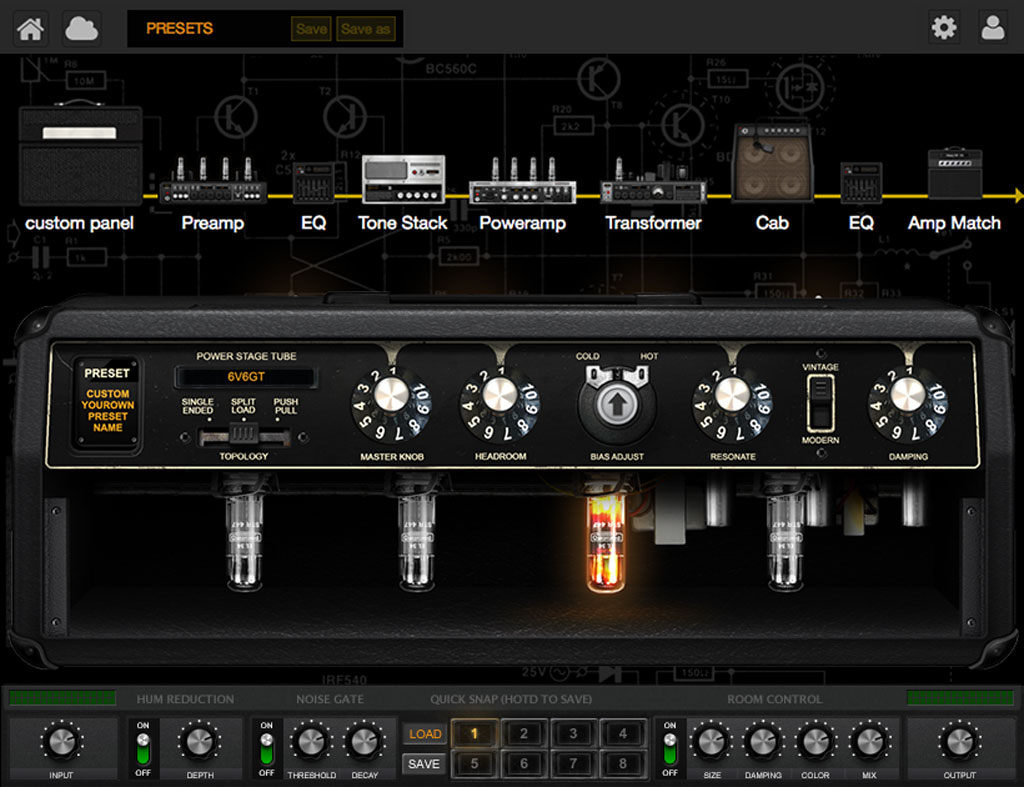This screenshot has width=1024, height=787.
Task: Select Quick Snap slot 4
Action: (x=623, y=733)
